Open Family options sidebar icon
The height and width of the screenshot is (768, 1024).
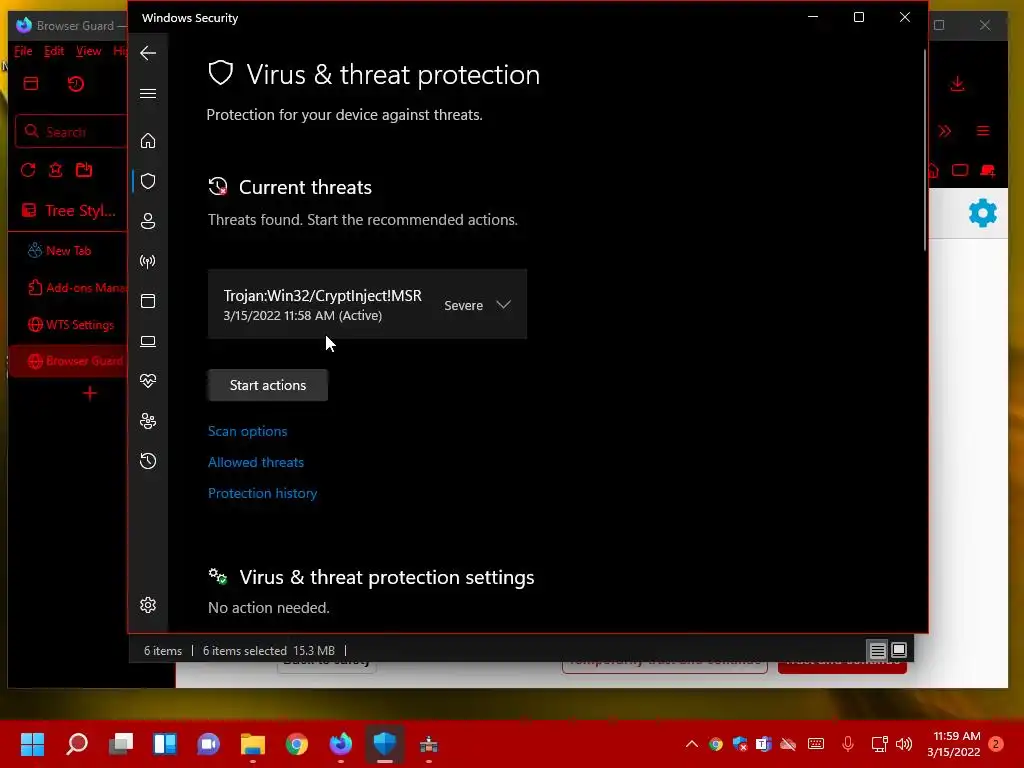(148, 421)
